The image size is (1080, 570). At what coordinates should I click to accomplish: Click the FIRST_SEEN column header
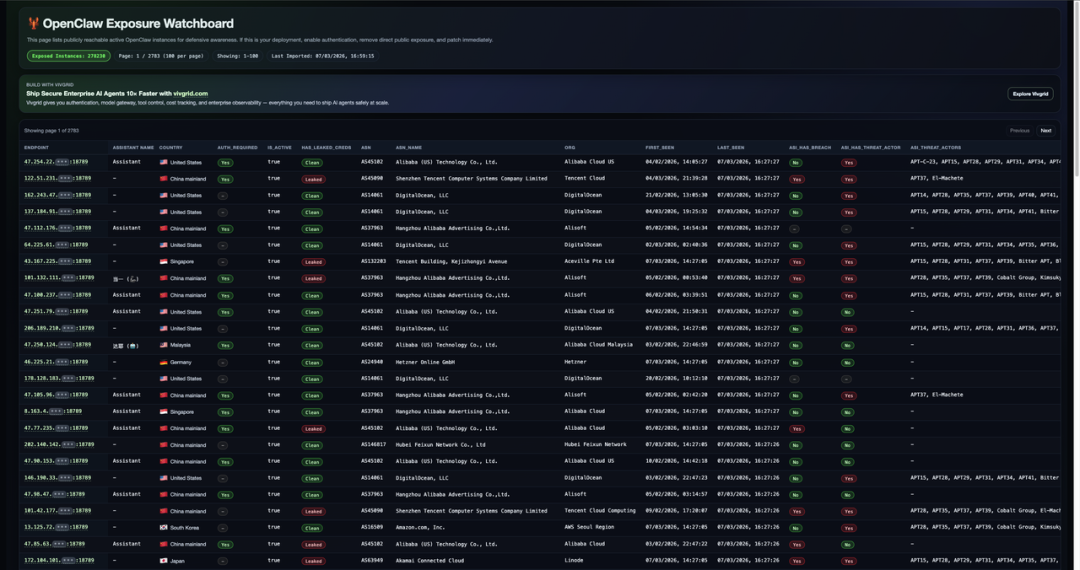coord(660,147)
